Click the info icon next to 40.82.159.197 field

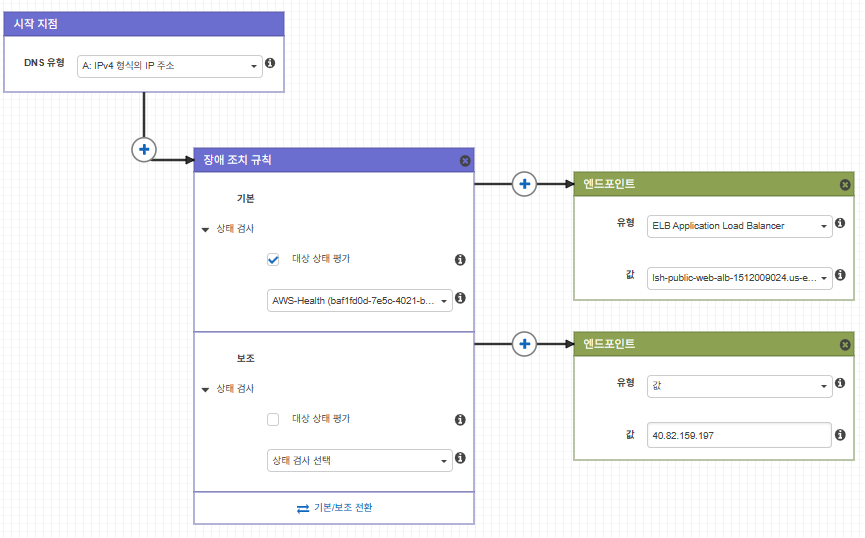click(x=840, y=435)
